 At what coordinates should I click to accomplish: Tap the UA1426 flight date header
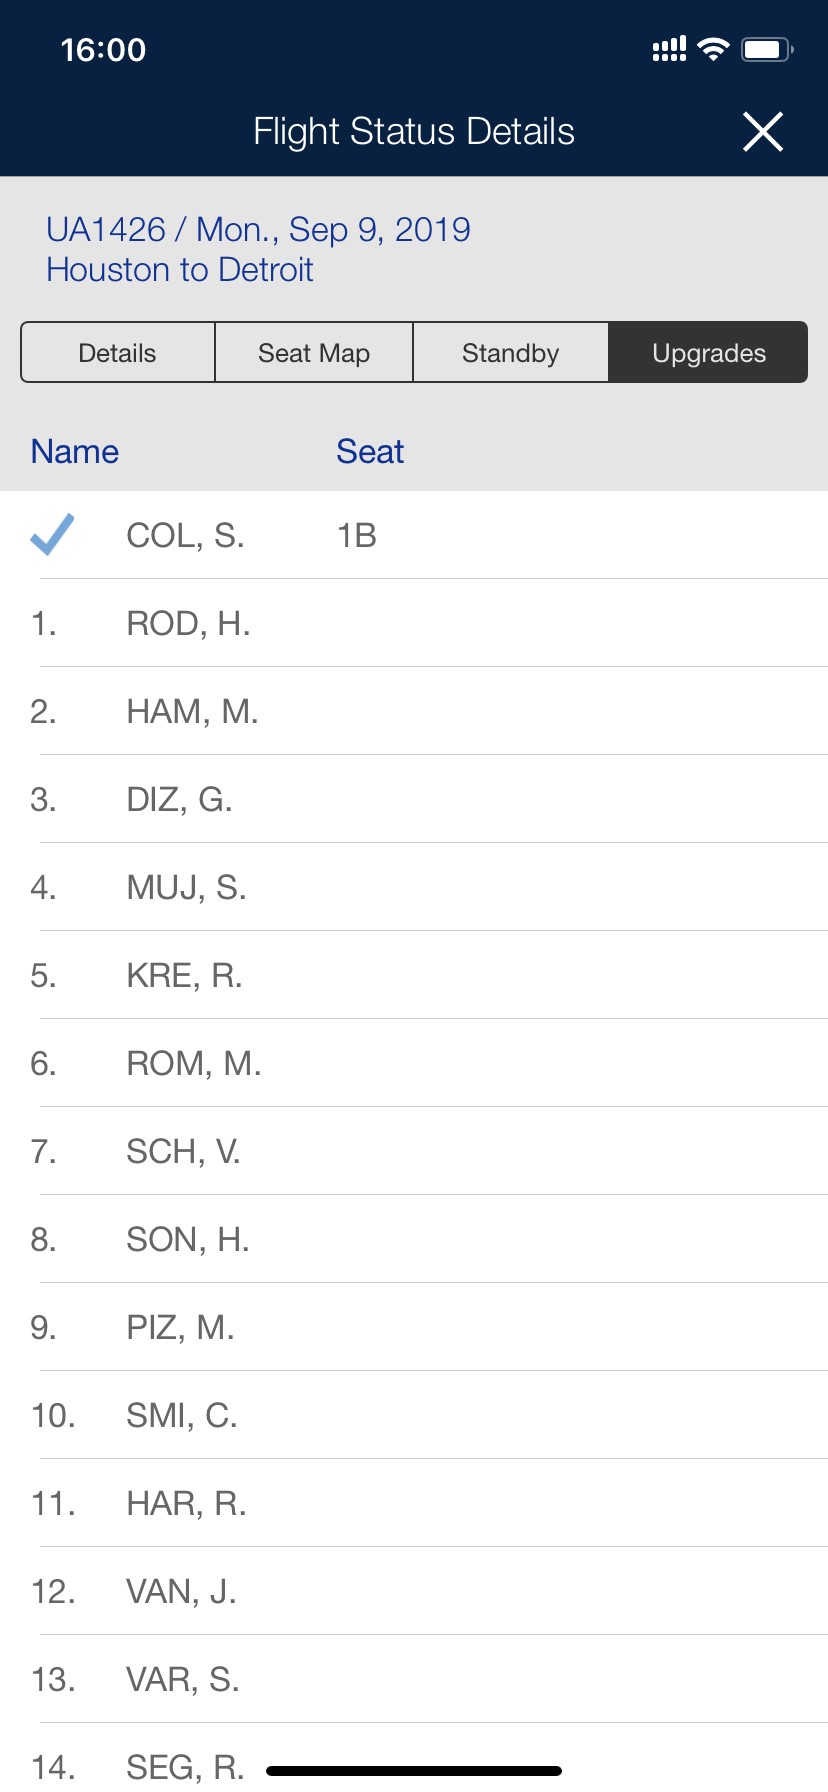tap(258, 229)
